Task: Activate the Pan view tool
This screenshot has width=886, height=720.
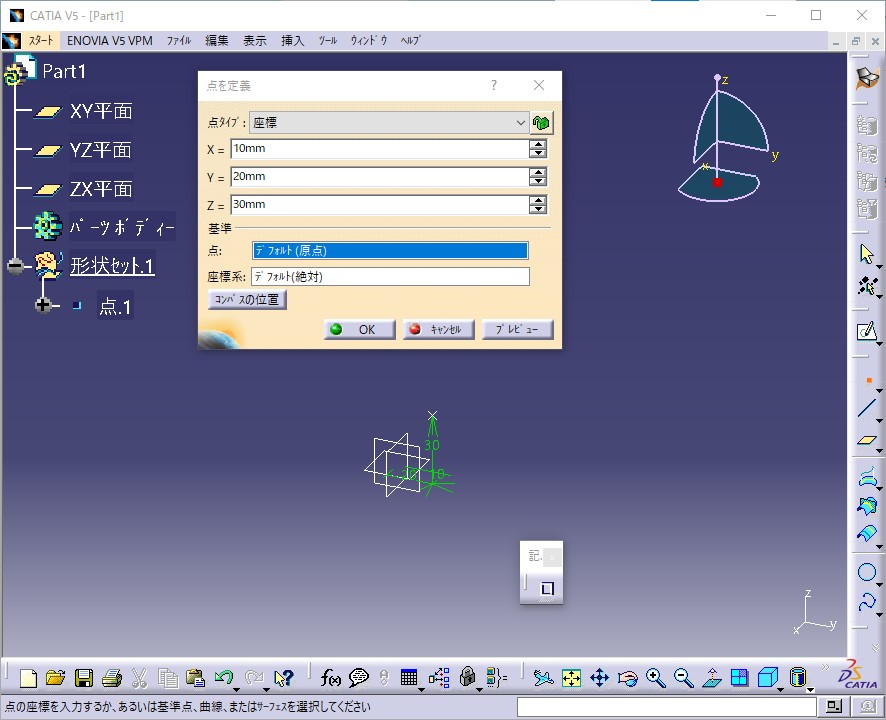Action: click(599, 678)
